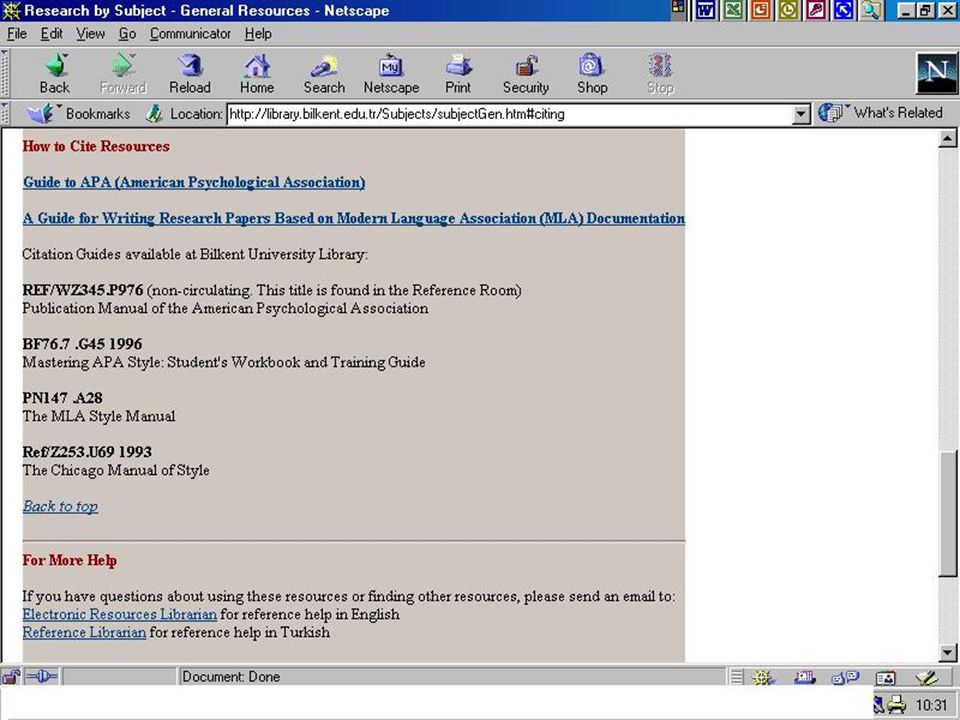This screenshot has width=960, height=720.
Task: Click the 'For More Help' heading
Action: [69, 560]
